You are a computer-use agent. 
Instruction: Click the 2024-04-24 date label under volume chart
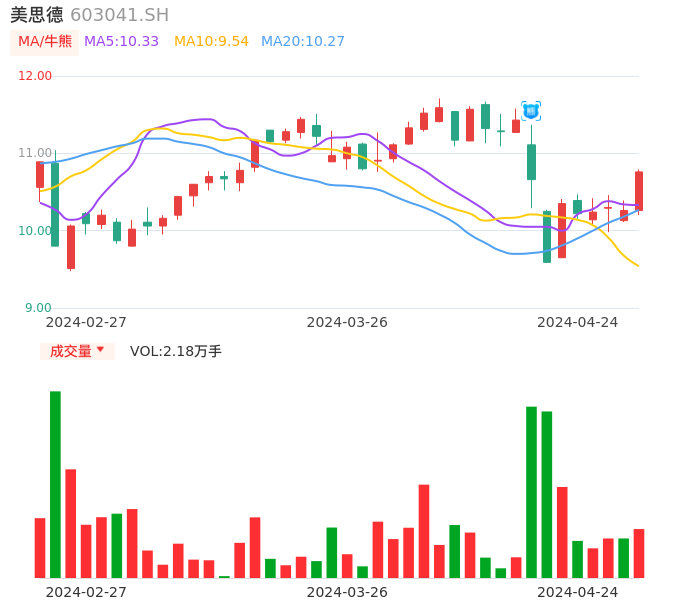(578, 592)
